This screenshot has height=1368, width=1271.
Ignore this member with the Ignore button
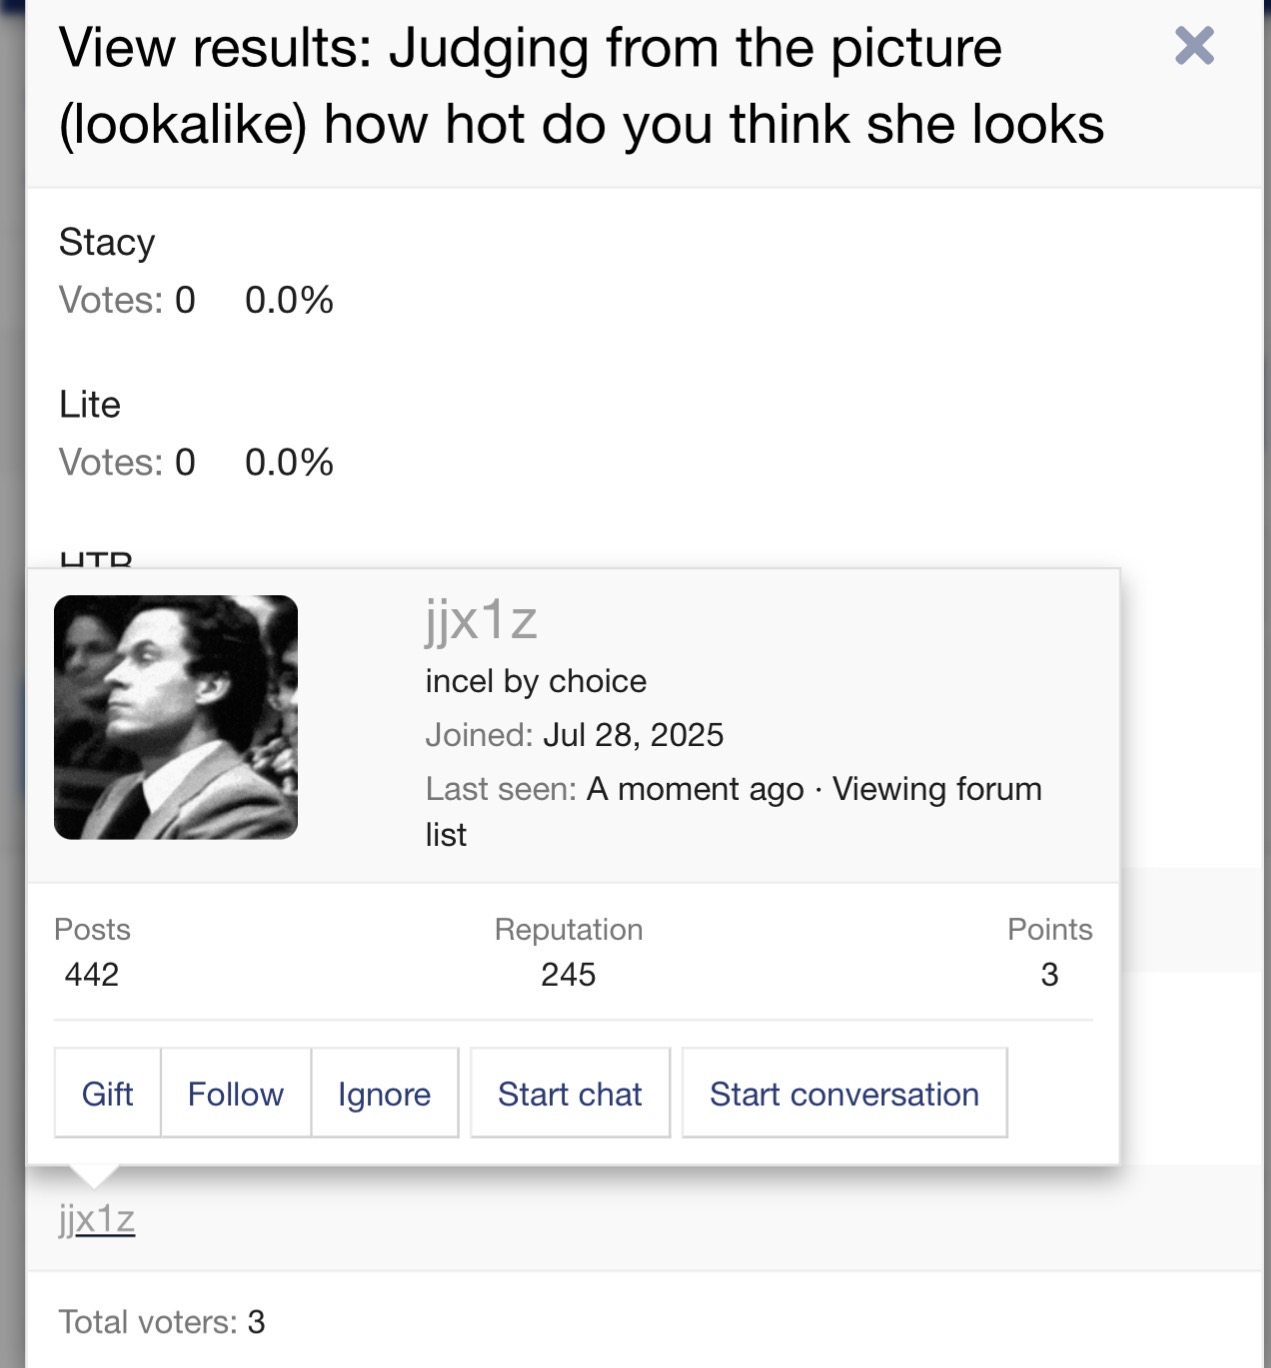[384, 1093]
